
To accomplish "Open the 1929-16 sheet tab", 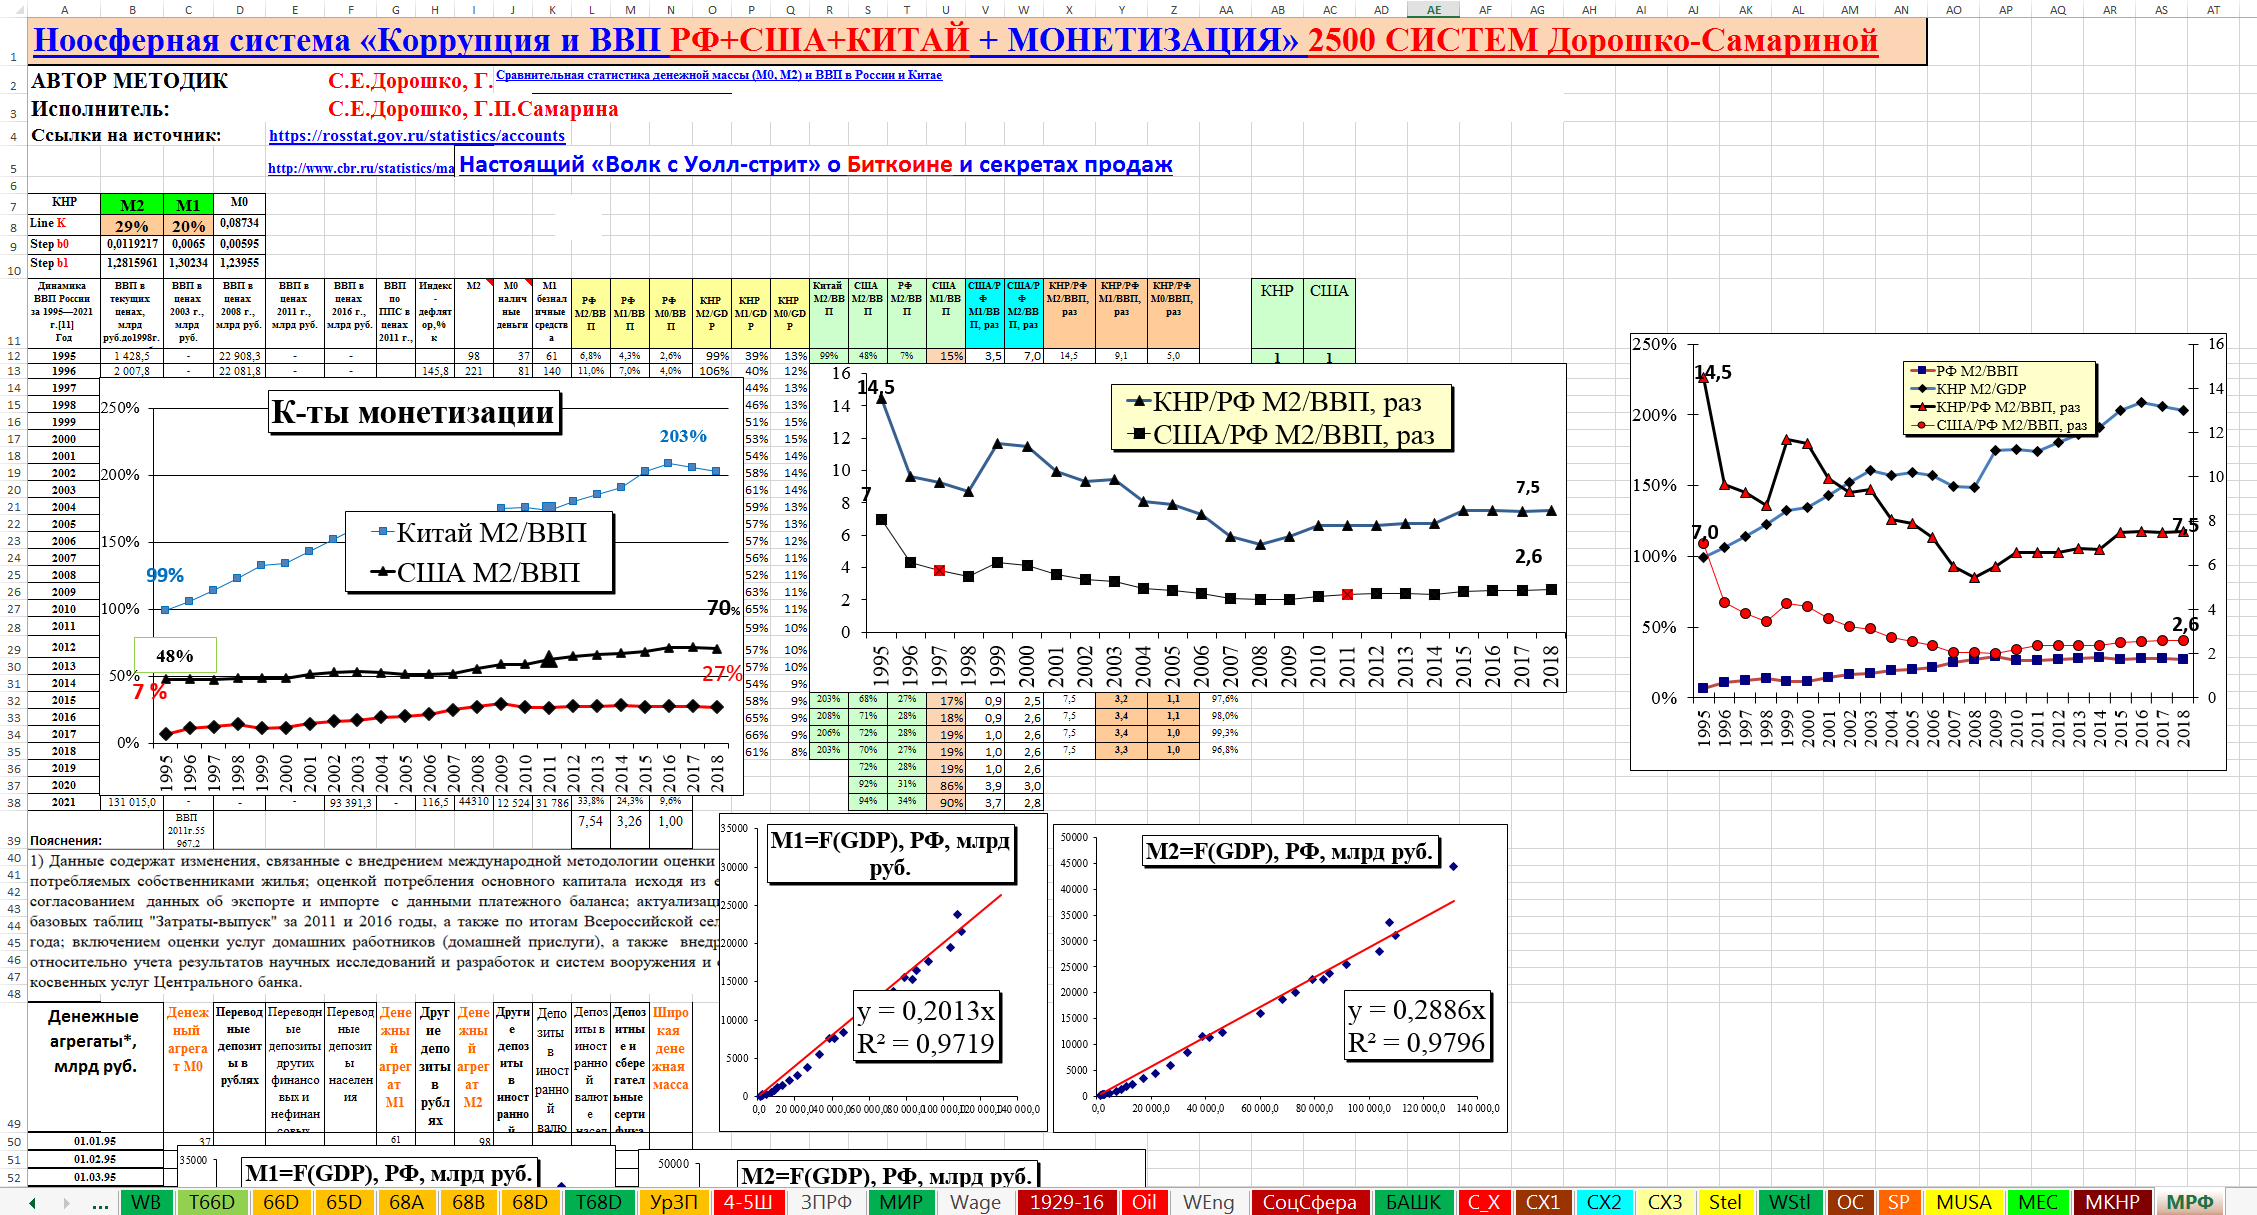I will (1066, 1202).
